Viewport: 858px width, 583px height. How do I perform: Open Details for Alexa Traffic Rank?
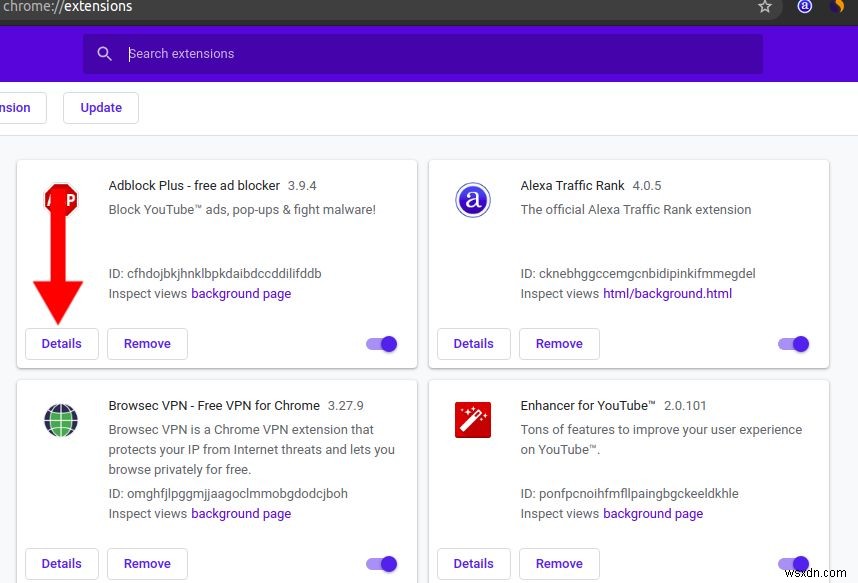coord(474,344)
